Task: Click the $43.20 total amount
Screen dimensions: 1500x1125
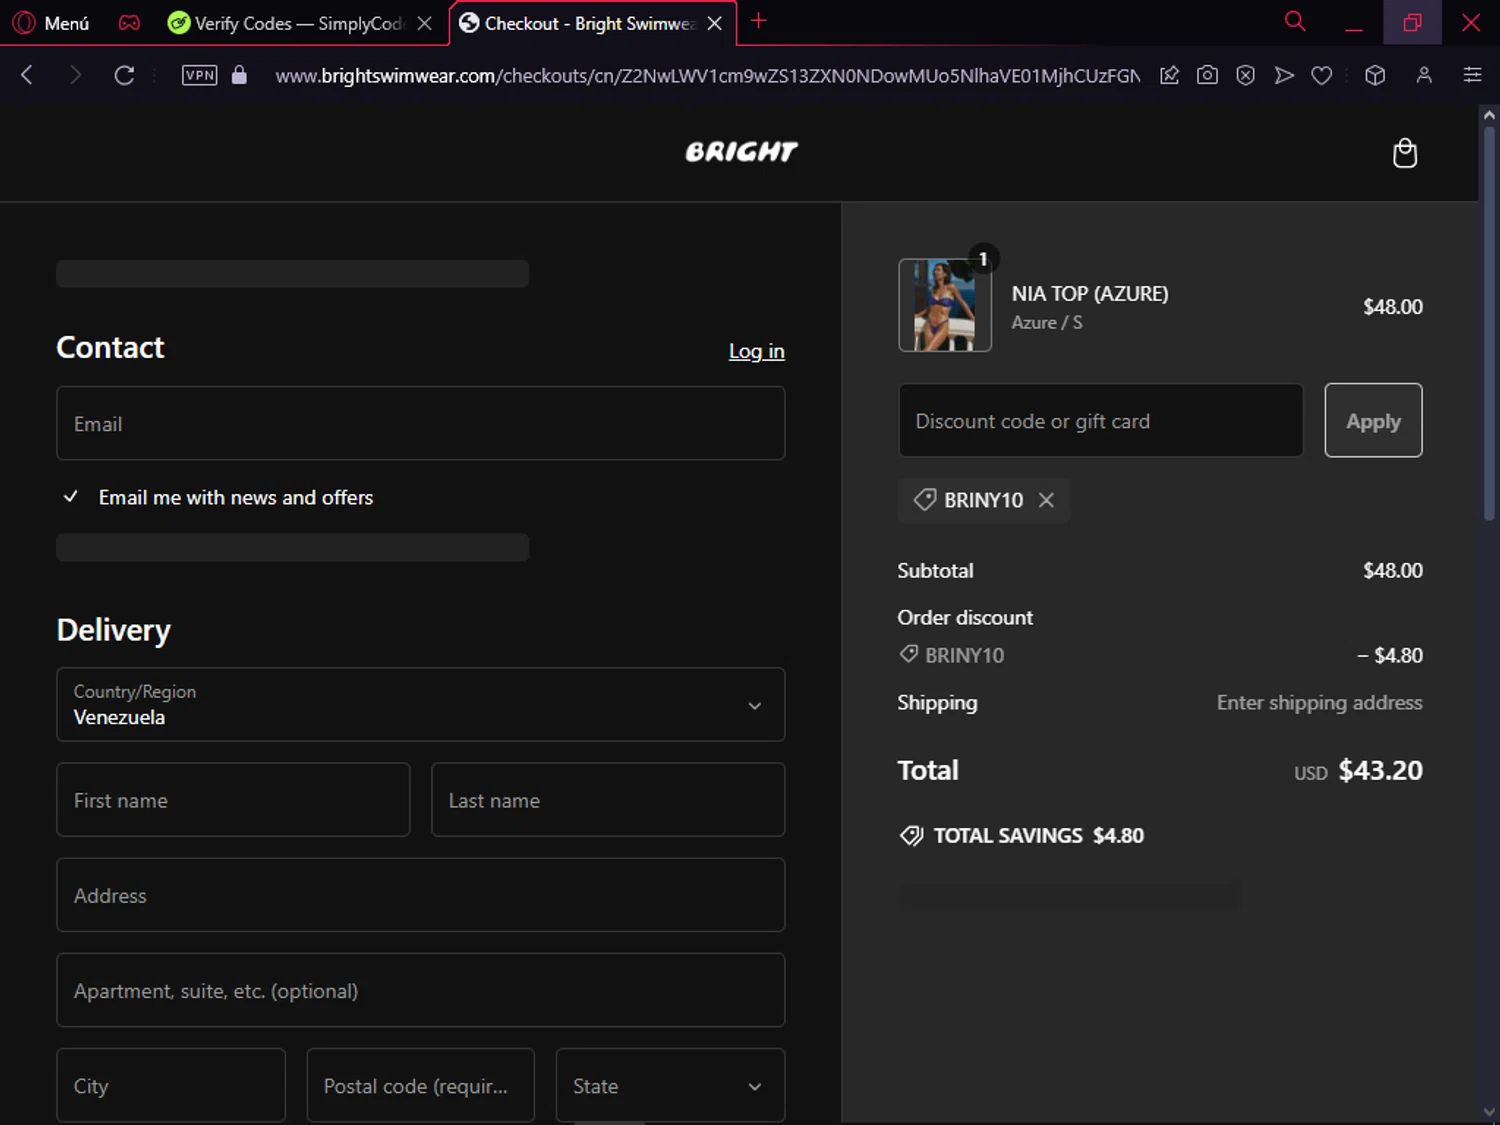Action: click(x=1380, y=770)
